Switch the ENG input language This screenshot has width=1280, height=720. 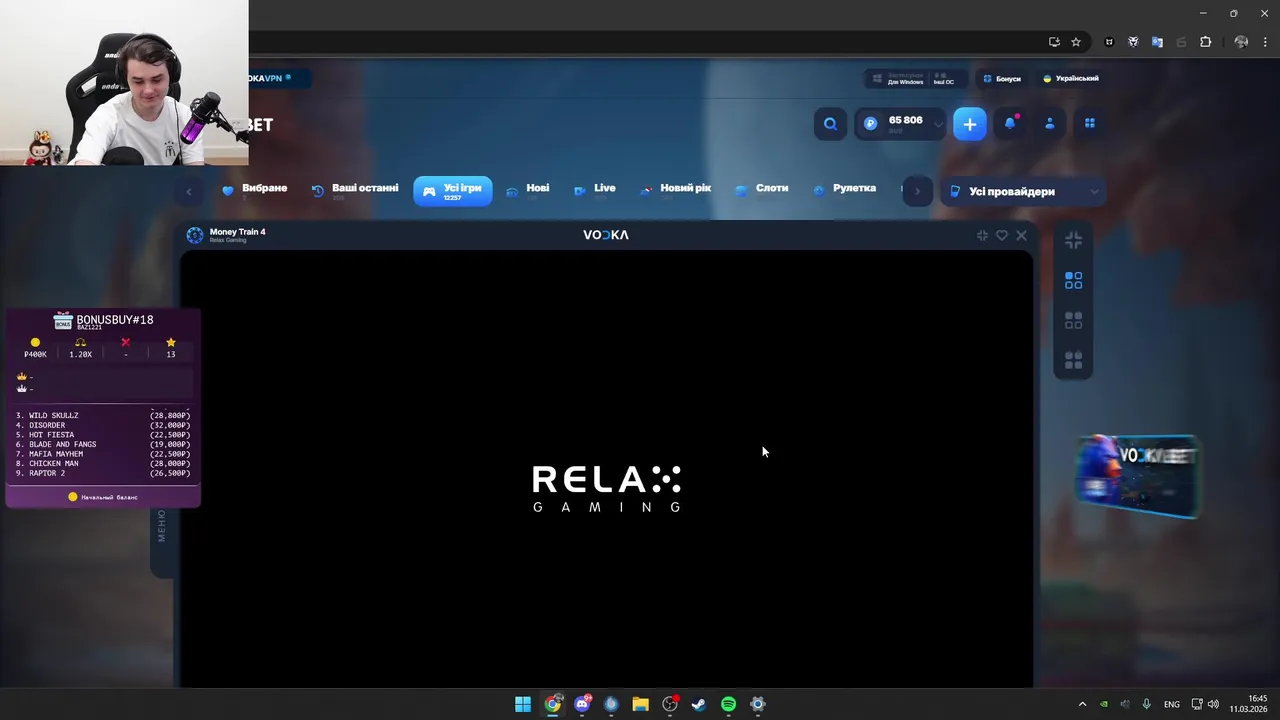click(1171, 704)
